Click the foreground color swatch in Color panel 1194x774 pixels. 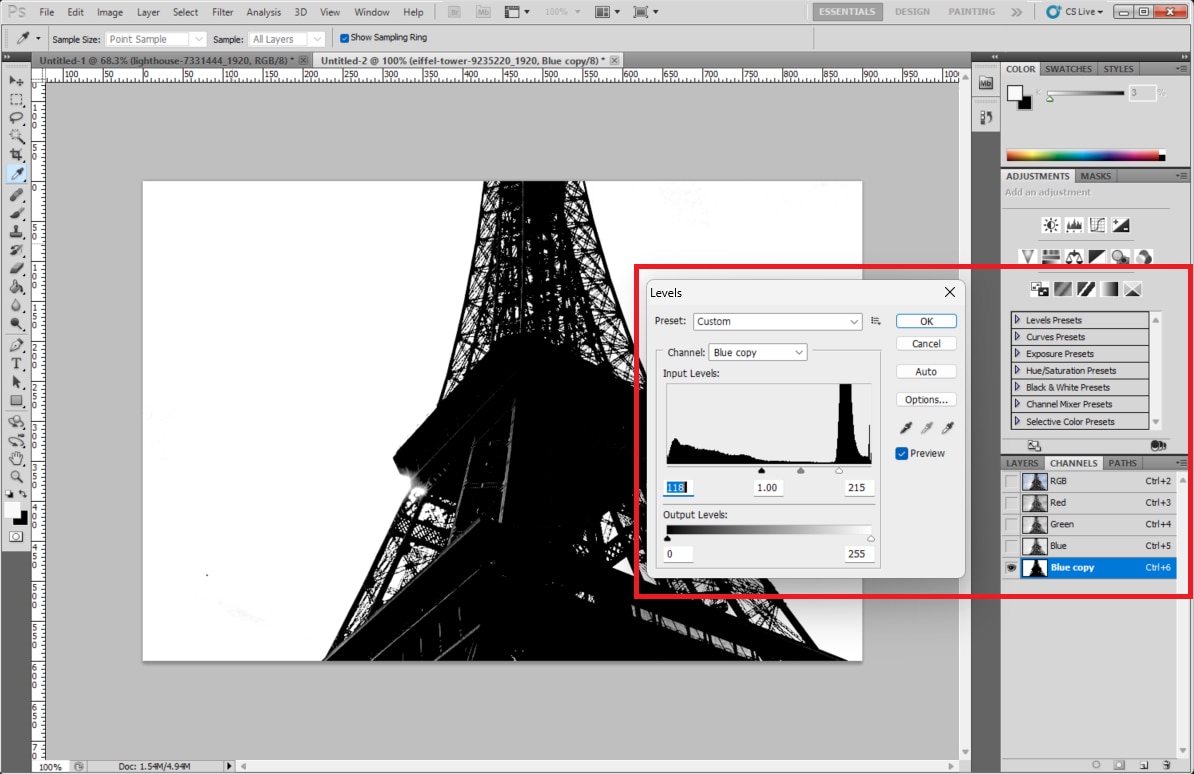coord(1014,93)
